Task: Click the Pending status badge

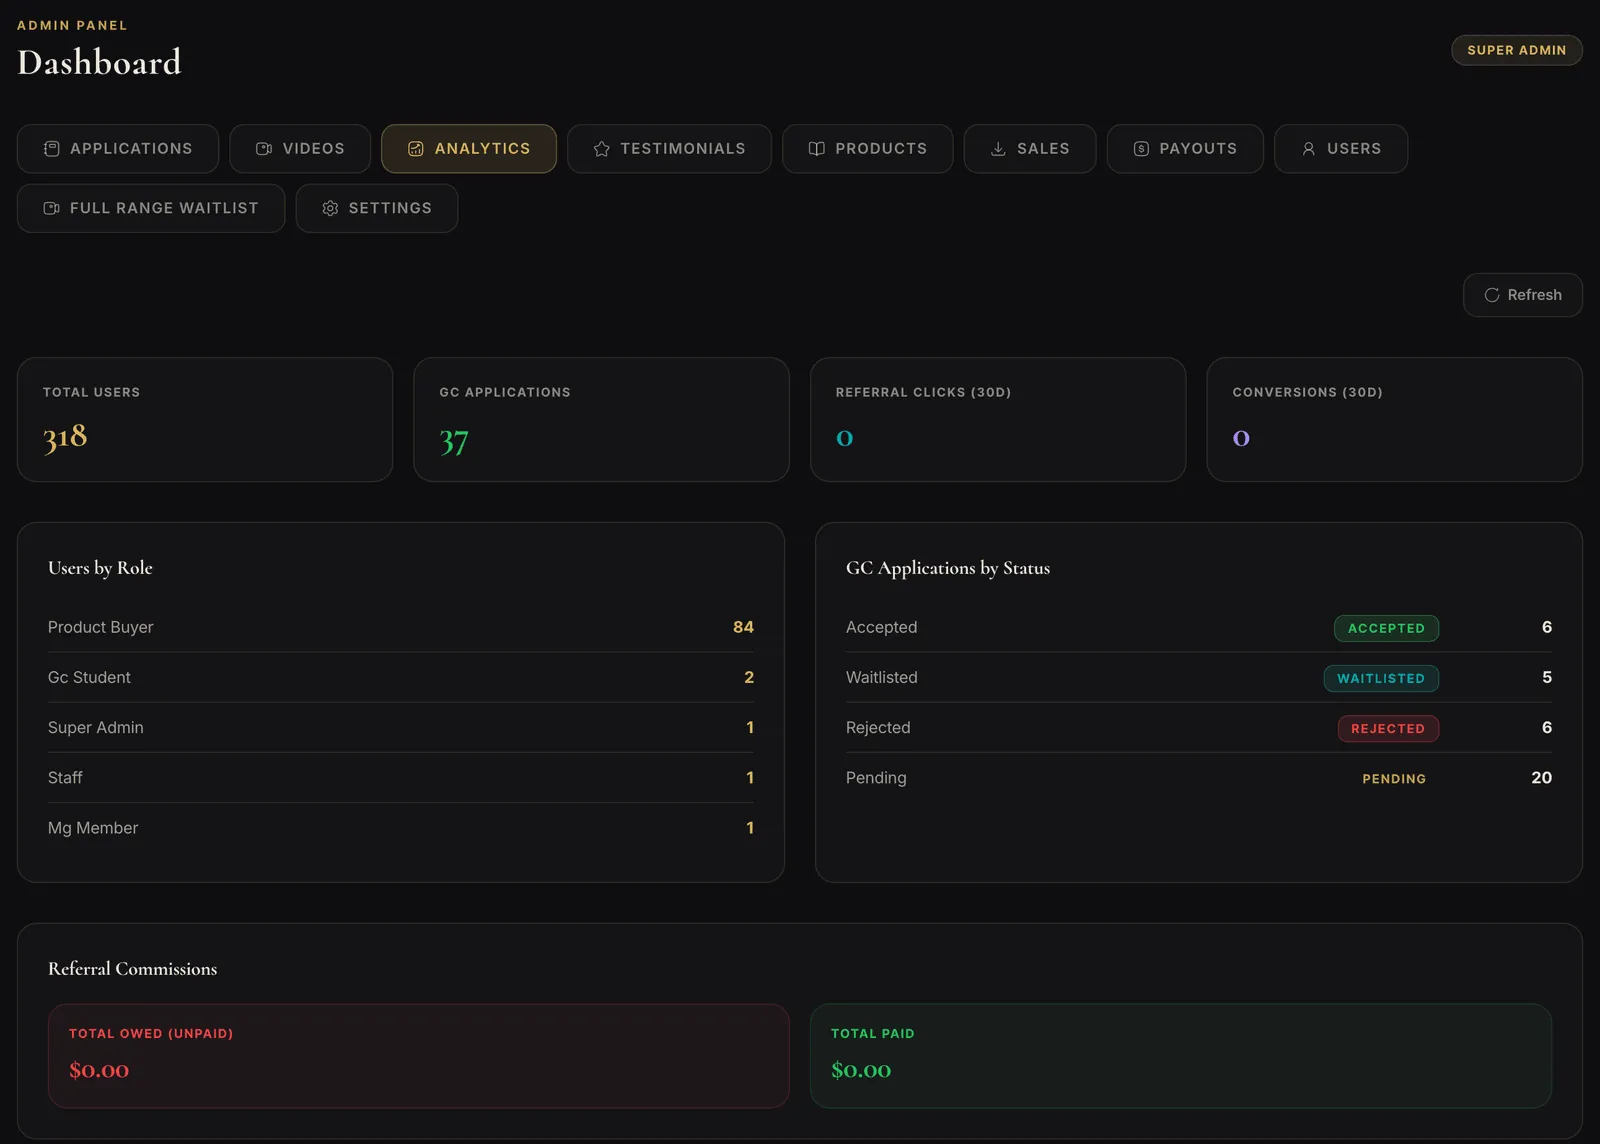Action: point(1394,778)
